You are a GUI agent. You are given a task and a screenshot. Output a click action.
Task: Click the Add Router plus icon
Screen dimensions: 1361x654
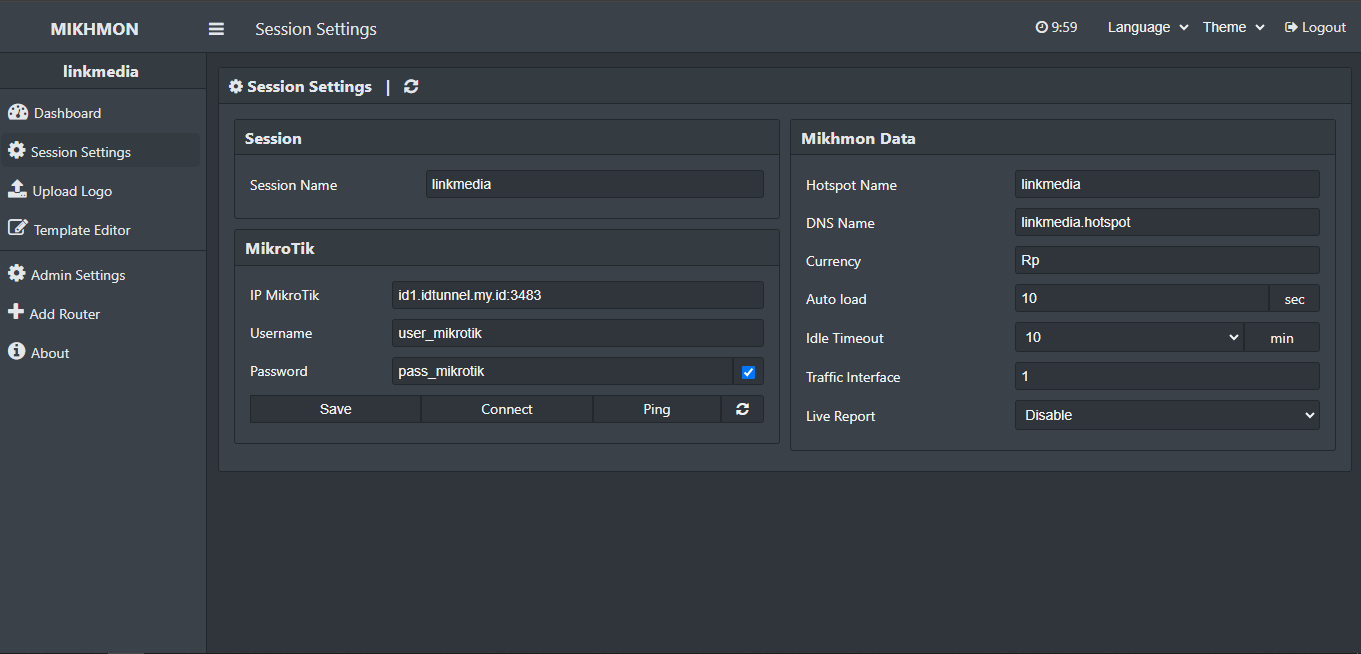point(16,313)
